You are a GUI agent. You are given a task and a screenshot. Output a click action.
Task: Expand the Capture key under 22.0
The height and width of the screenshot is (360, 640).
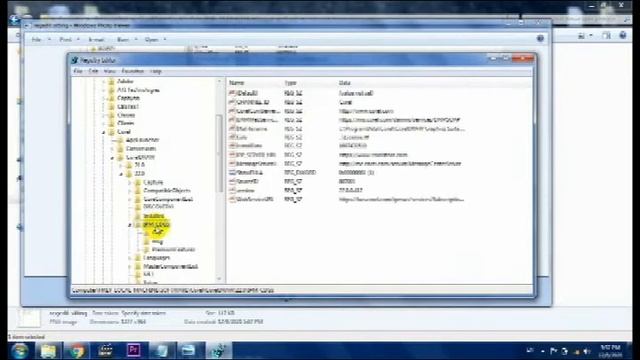coord(130,182)
